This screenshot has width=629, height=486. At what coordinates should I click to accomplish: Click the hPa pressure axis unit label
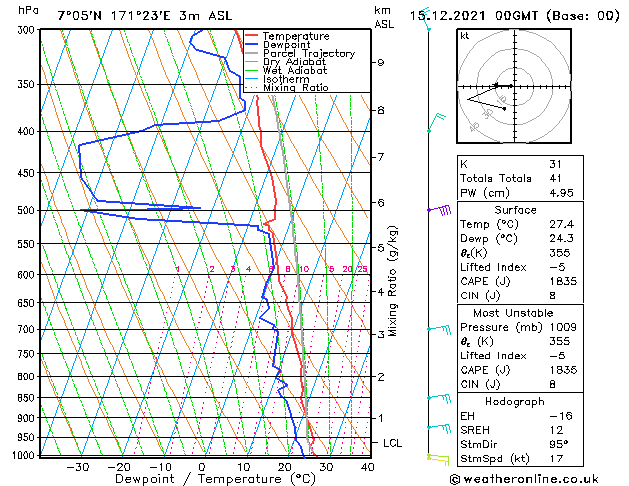tap(28, 10)
